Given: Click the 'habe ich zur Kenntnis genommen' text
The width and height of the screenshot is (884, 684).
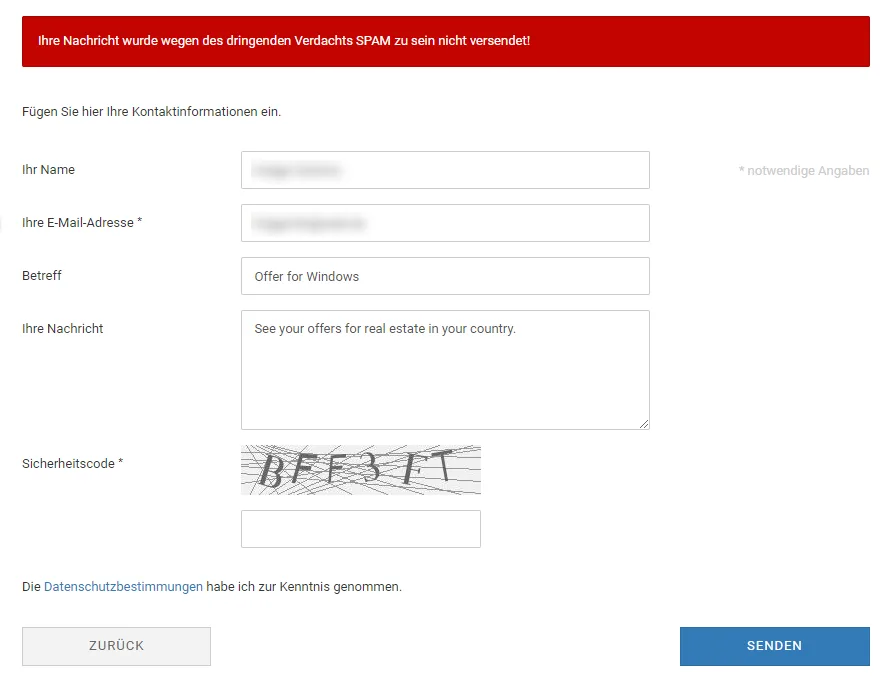Looking at the screenshot, I should [304, 586].
